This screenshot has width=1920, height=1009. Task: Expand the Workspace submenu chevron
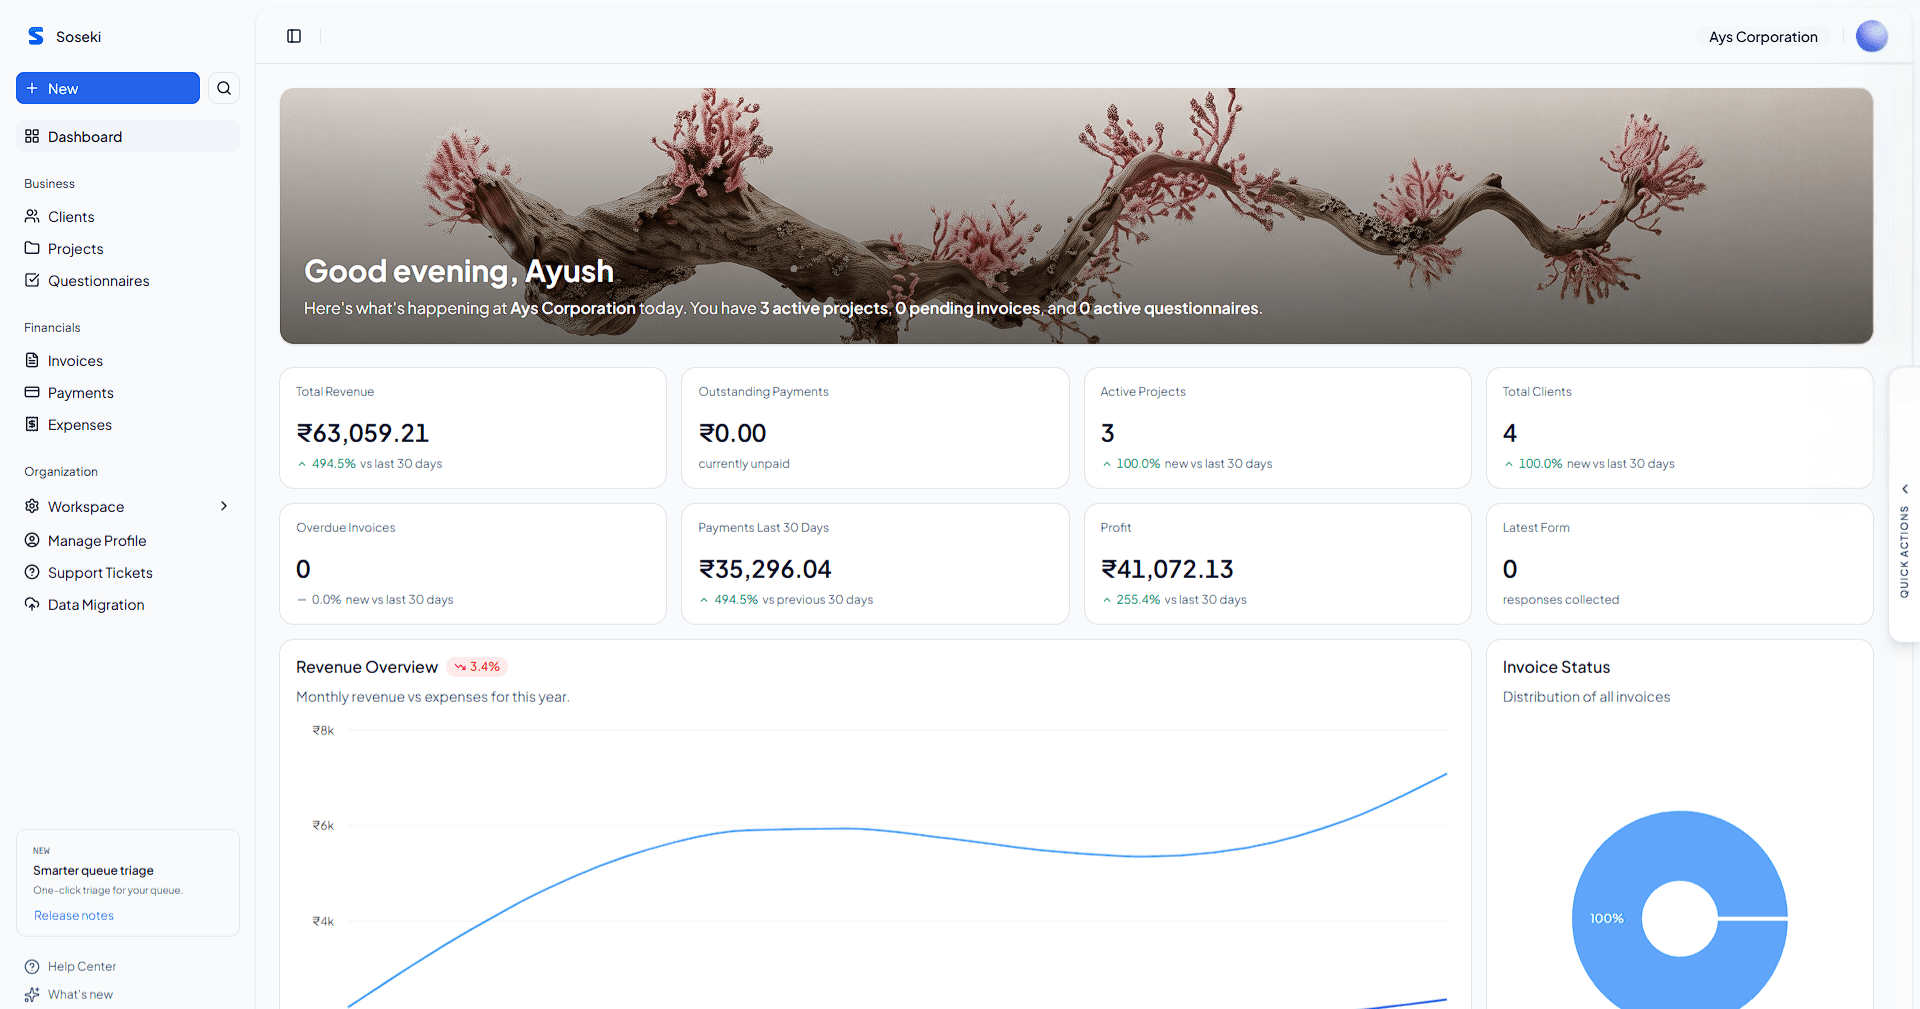[x=224, y=506]
